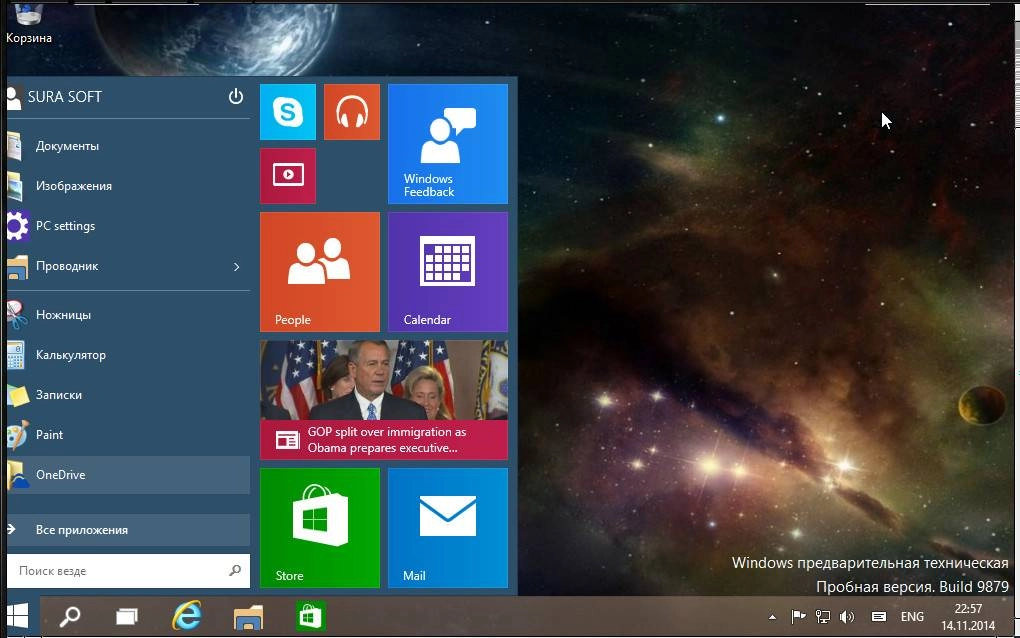
Task: Open the Music headphones tile
Action: (x=352, y=112)
